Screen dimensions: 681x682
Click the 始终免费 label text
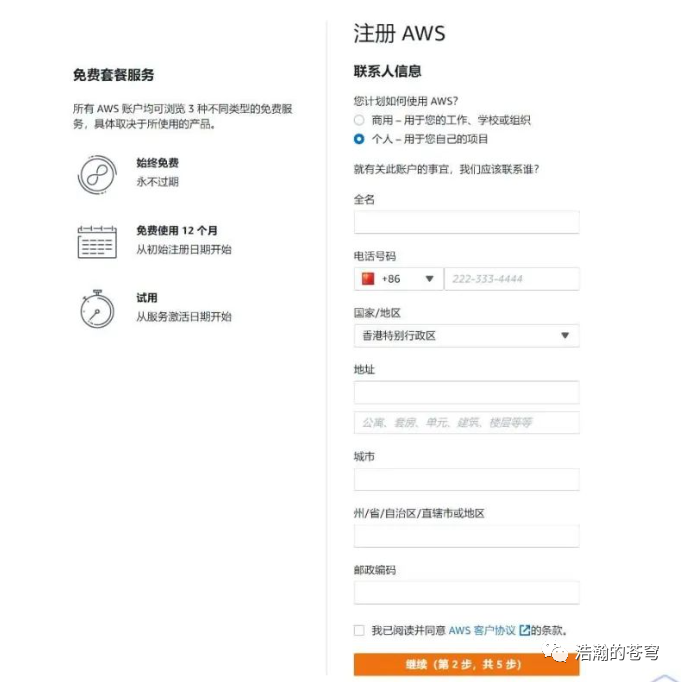pyautogui.click(x=157, y=163)
